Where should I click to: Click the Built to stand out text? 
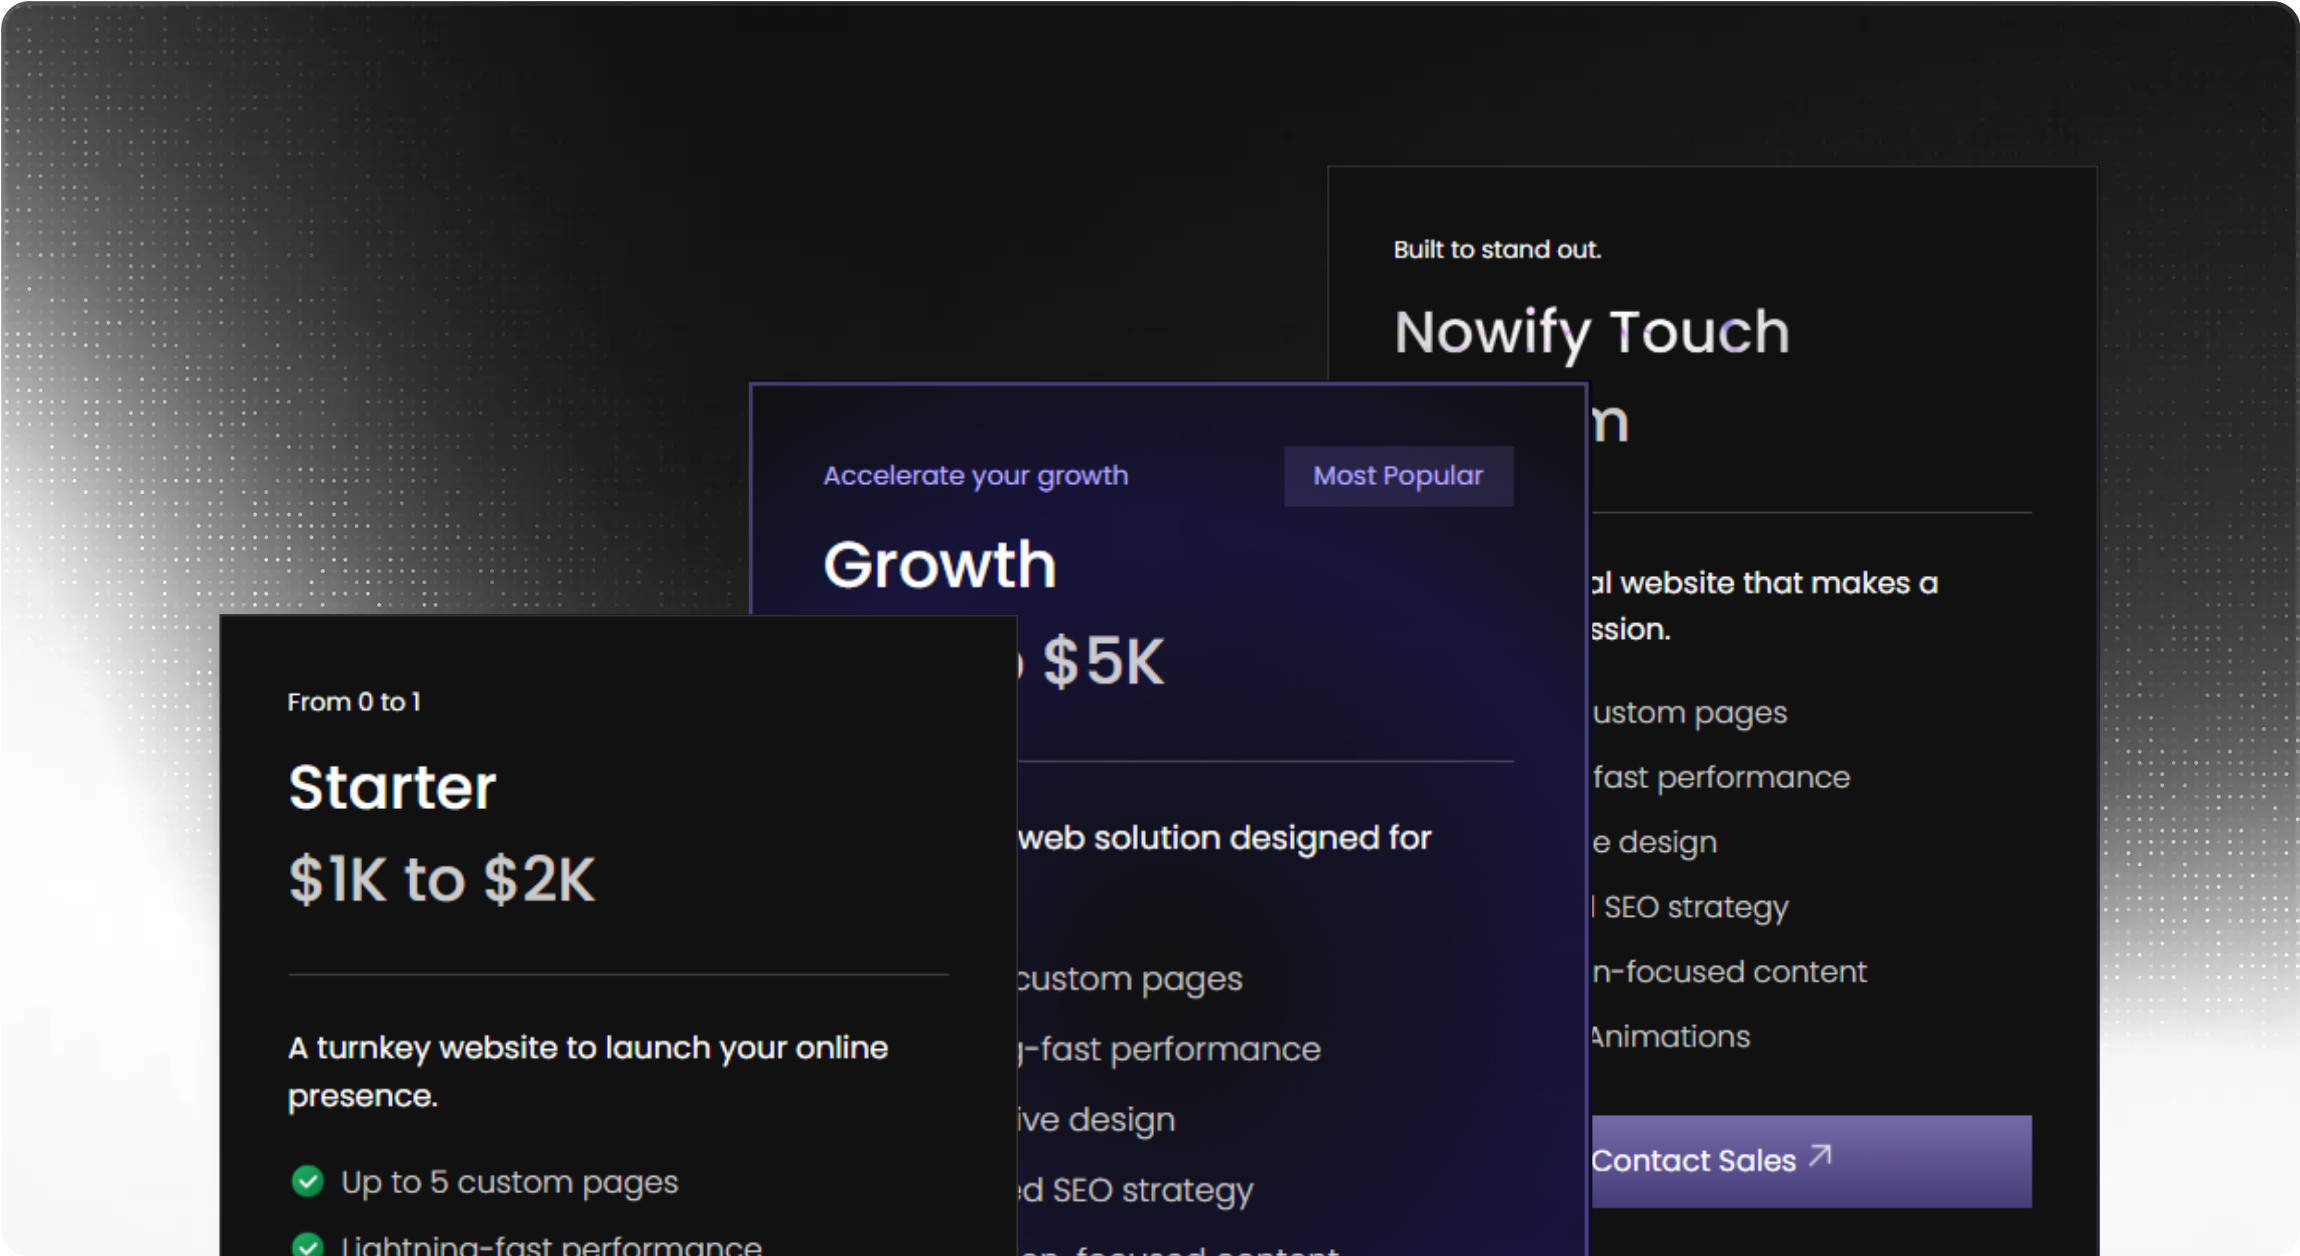click(x=1497, y=250)
